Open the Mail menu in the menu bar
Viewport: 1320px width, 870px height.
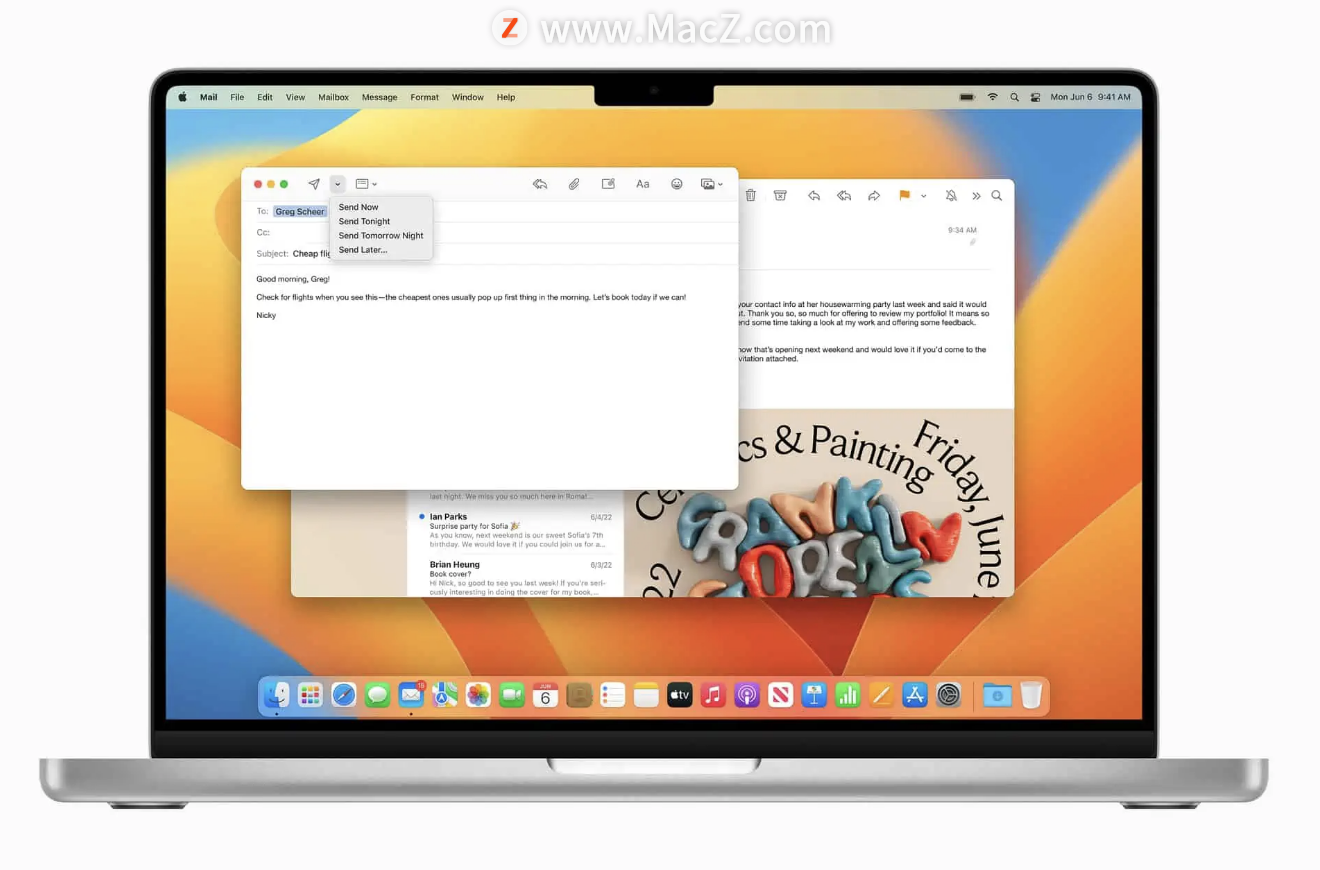point(208,97)
